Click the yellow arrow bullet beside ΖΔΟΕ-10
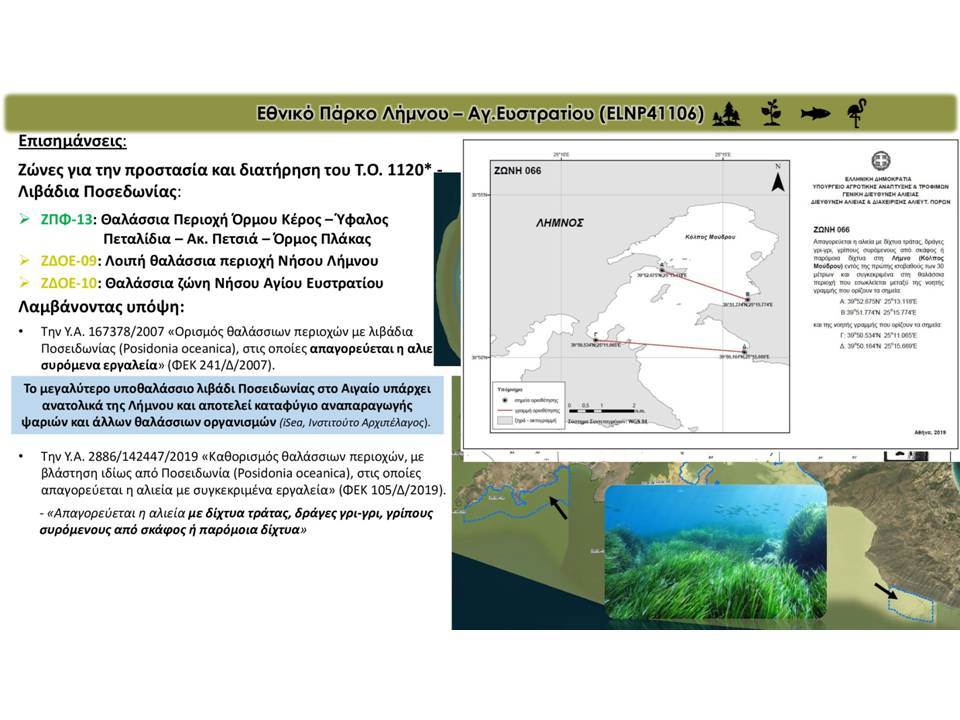The image size is (960, 720). pos(24,282)
